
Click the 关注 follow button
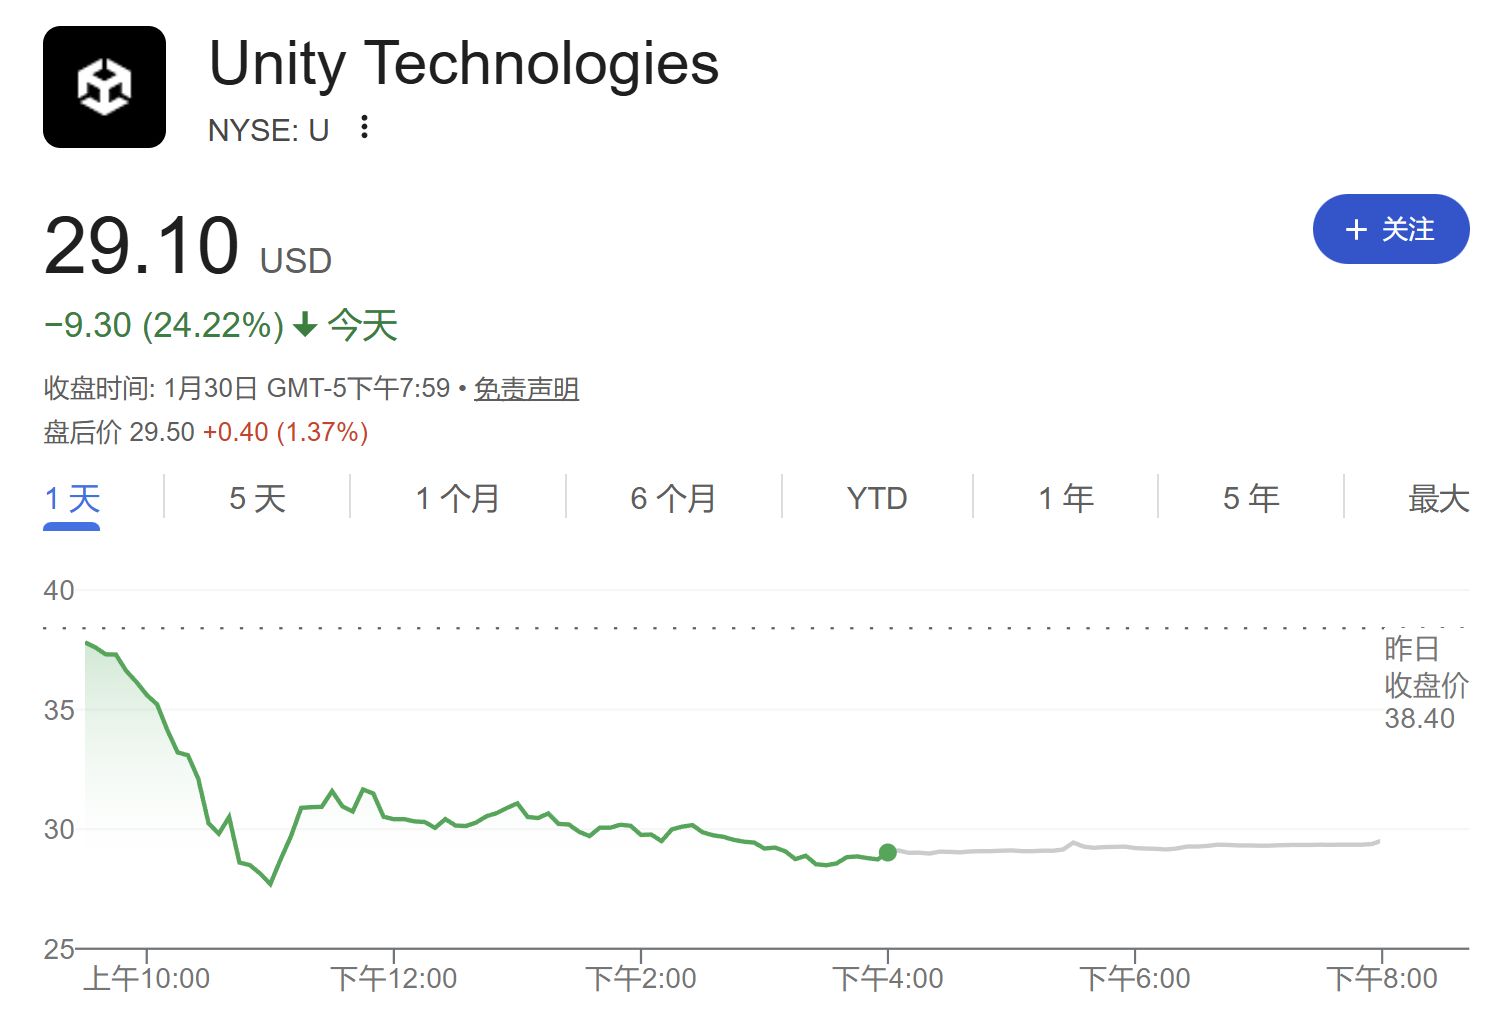pyautogui.click(x=1390, y=229)
